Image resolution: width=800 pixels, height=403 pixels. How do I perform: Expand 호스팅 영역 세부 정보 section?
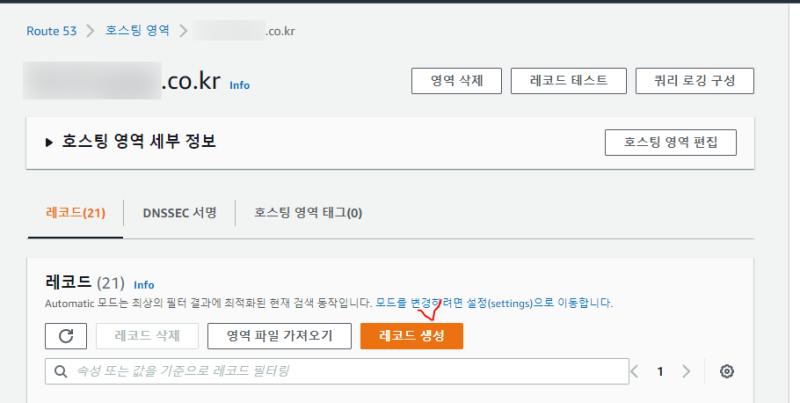point(49,142)
